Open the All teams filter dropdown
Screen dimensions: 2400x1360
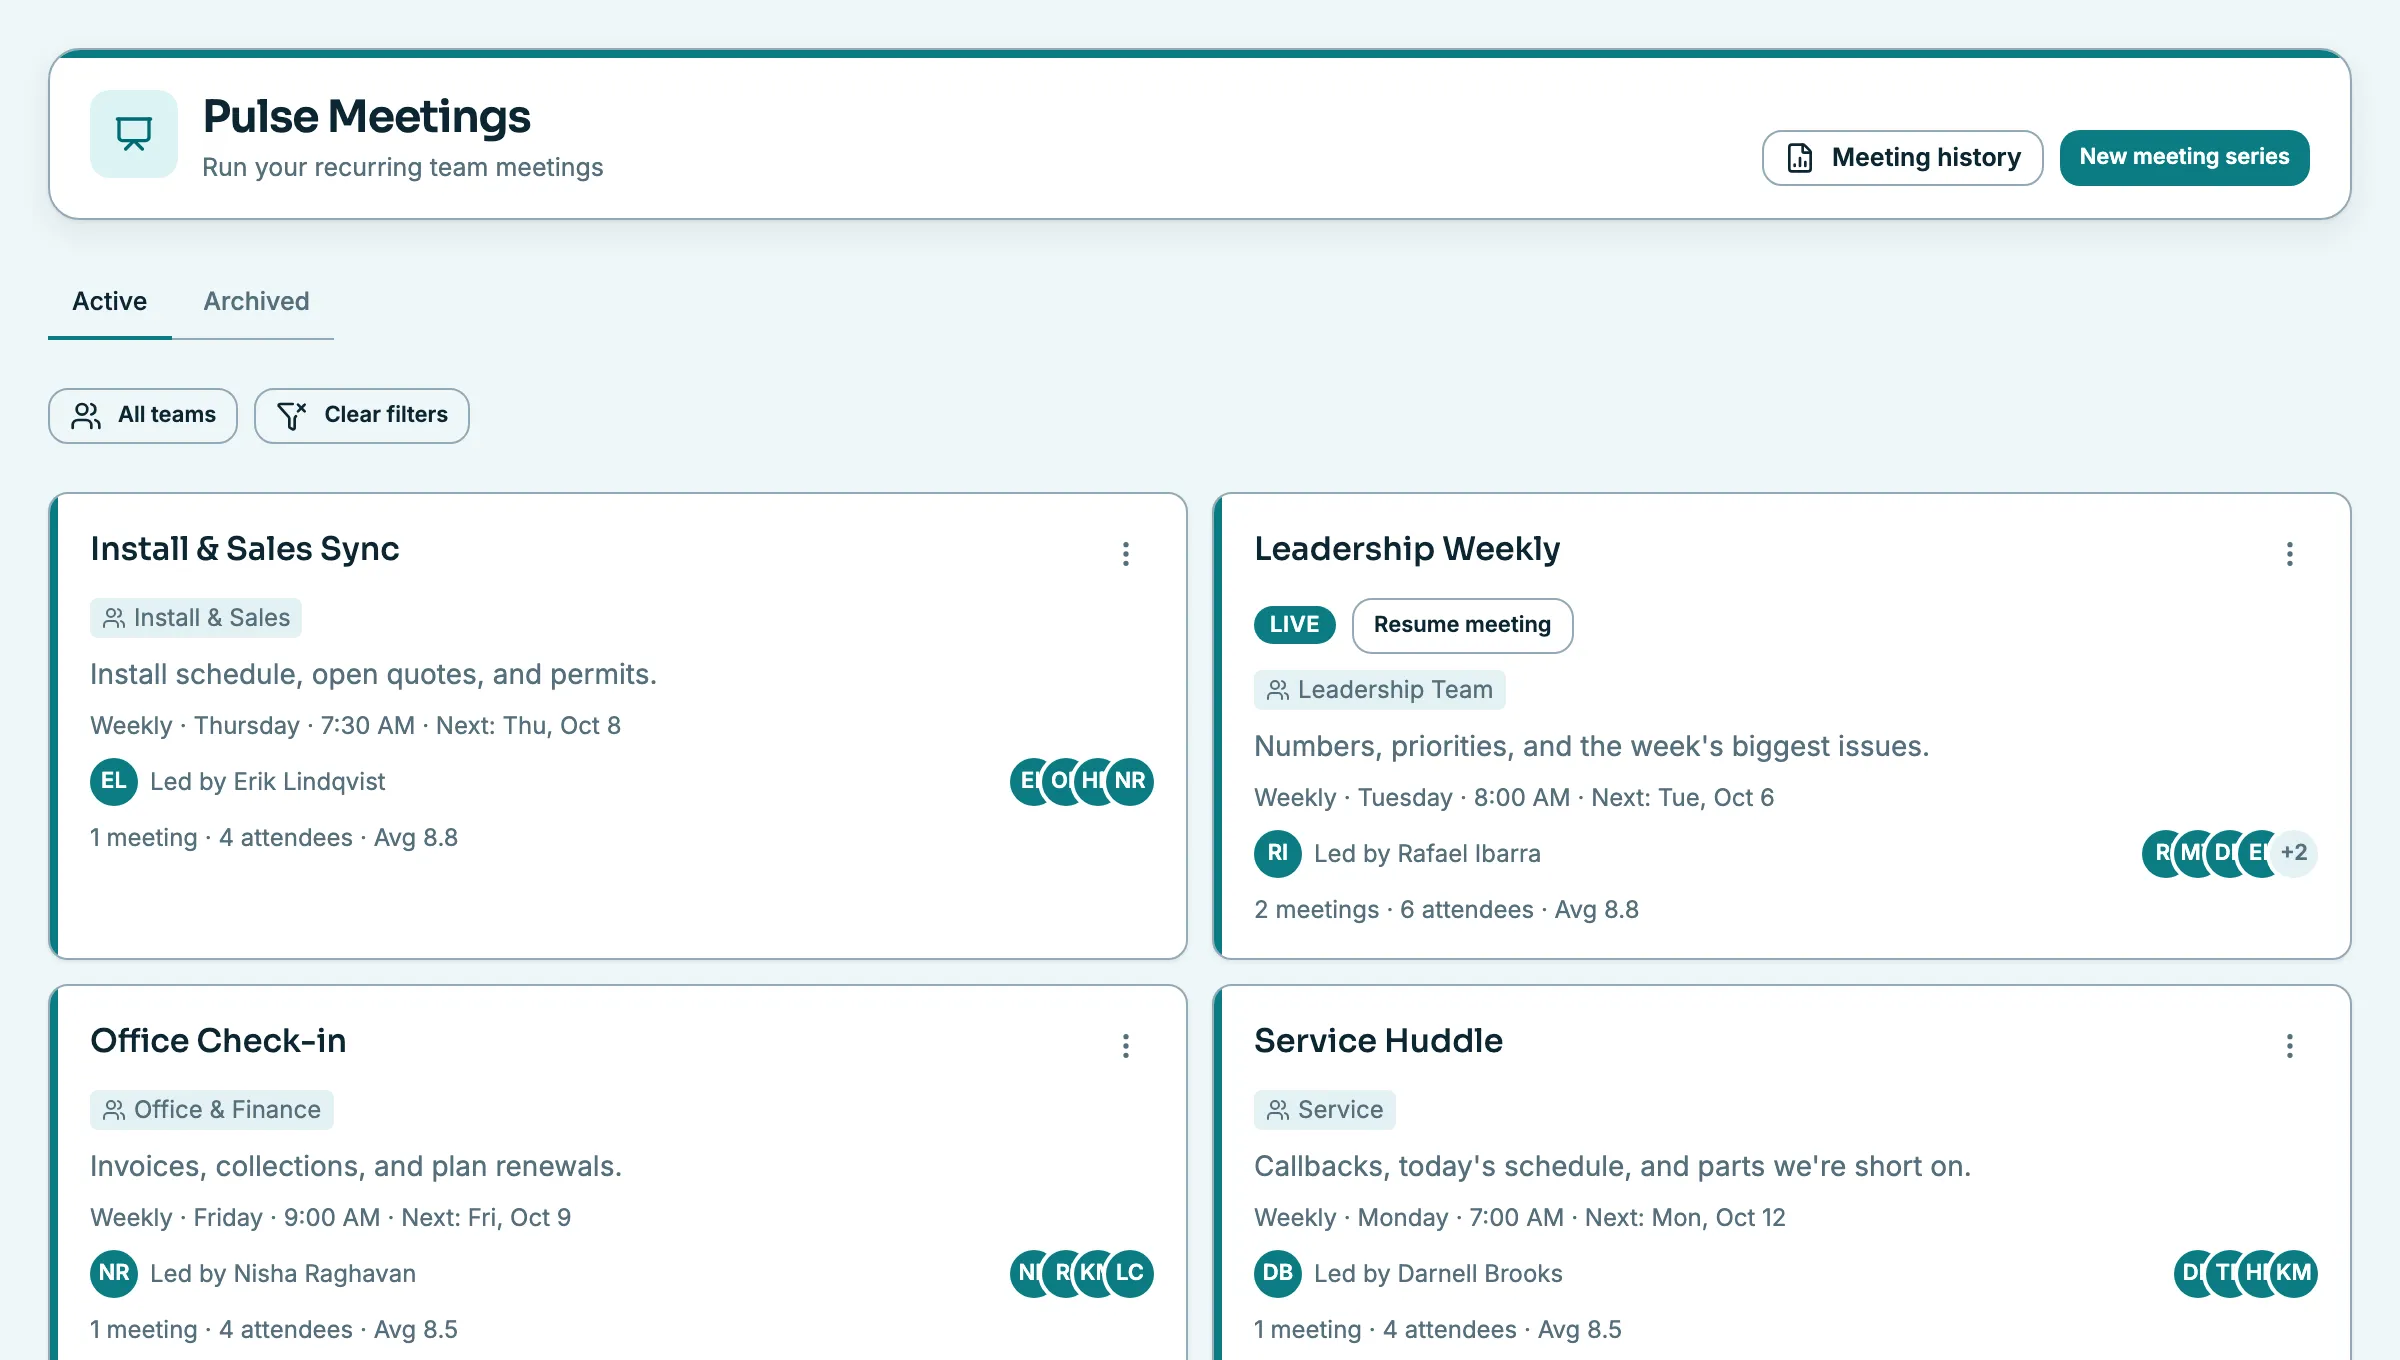click(x=143, y=416)
